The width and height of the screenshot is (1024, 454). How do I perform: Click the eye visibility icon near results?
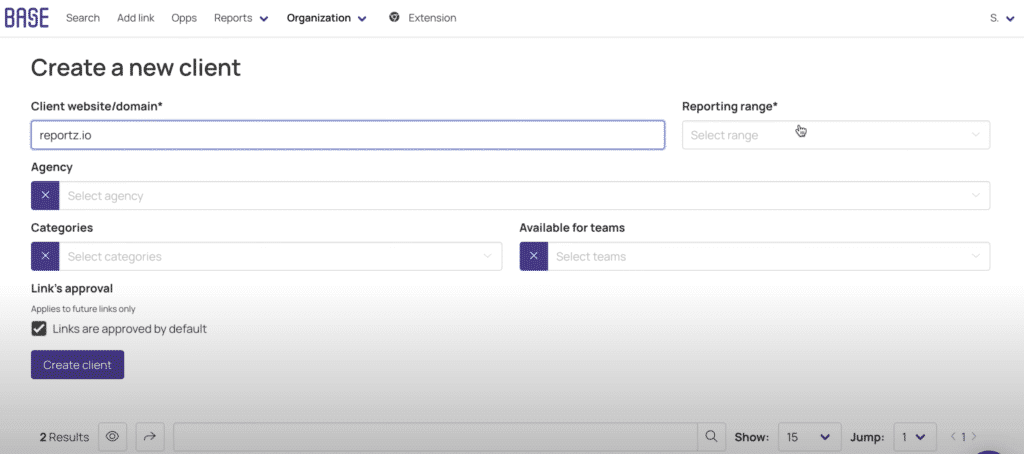pyautogui.click(x=113, y=437)
